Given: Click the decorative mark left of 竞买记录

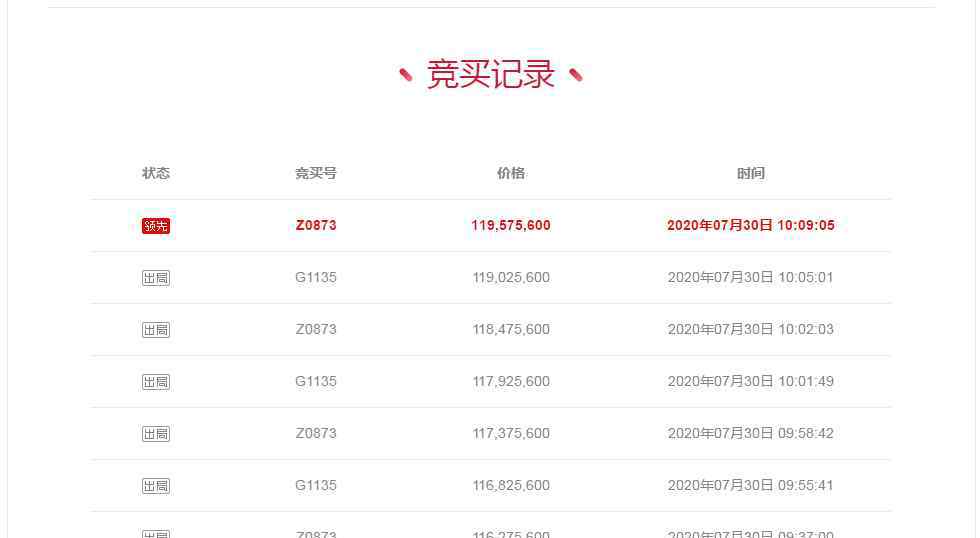Looking at the screenshot, I should [x=406, y=75].
